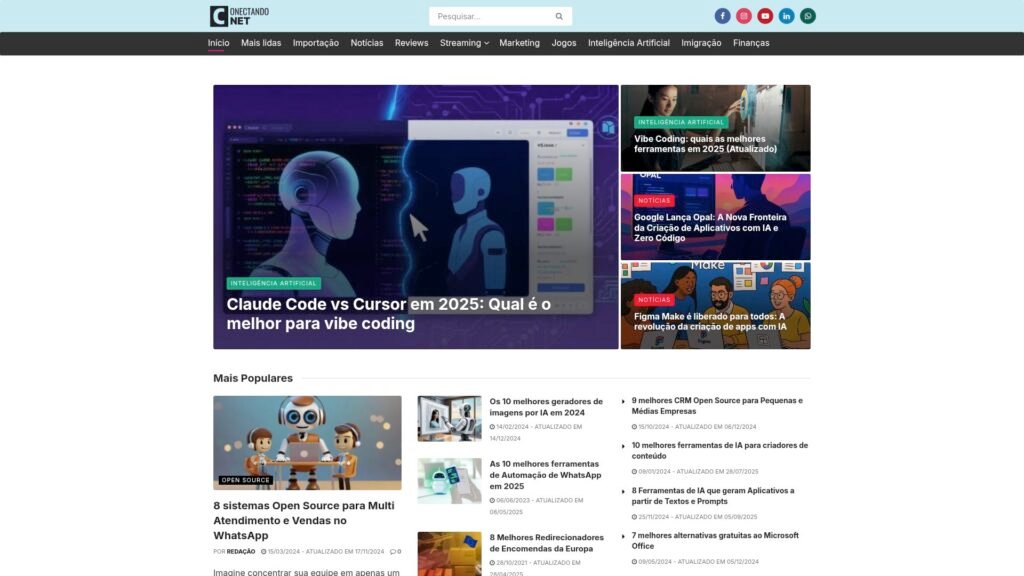Click the search magnifier icon
Viewport: 1024px width, 576px height.
point(559,16)
